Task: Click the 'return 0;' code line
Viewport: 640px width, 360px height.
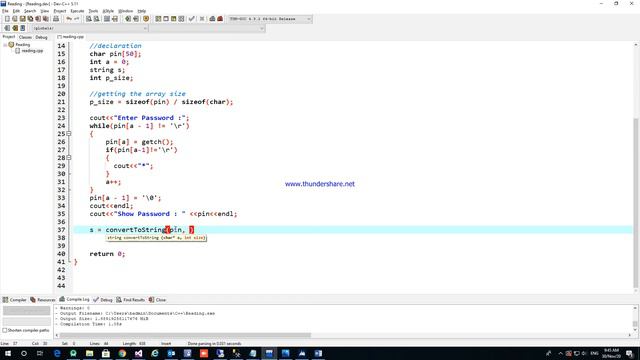Action: tap(107, 254)
